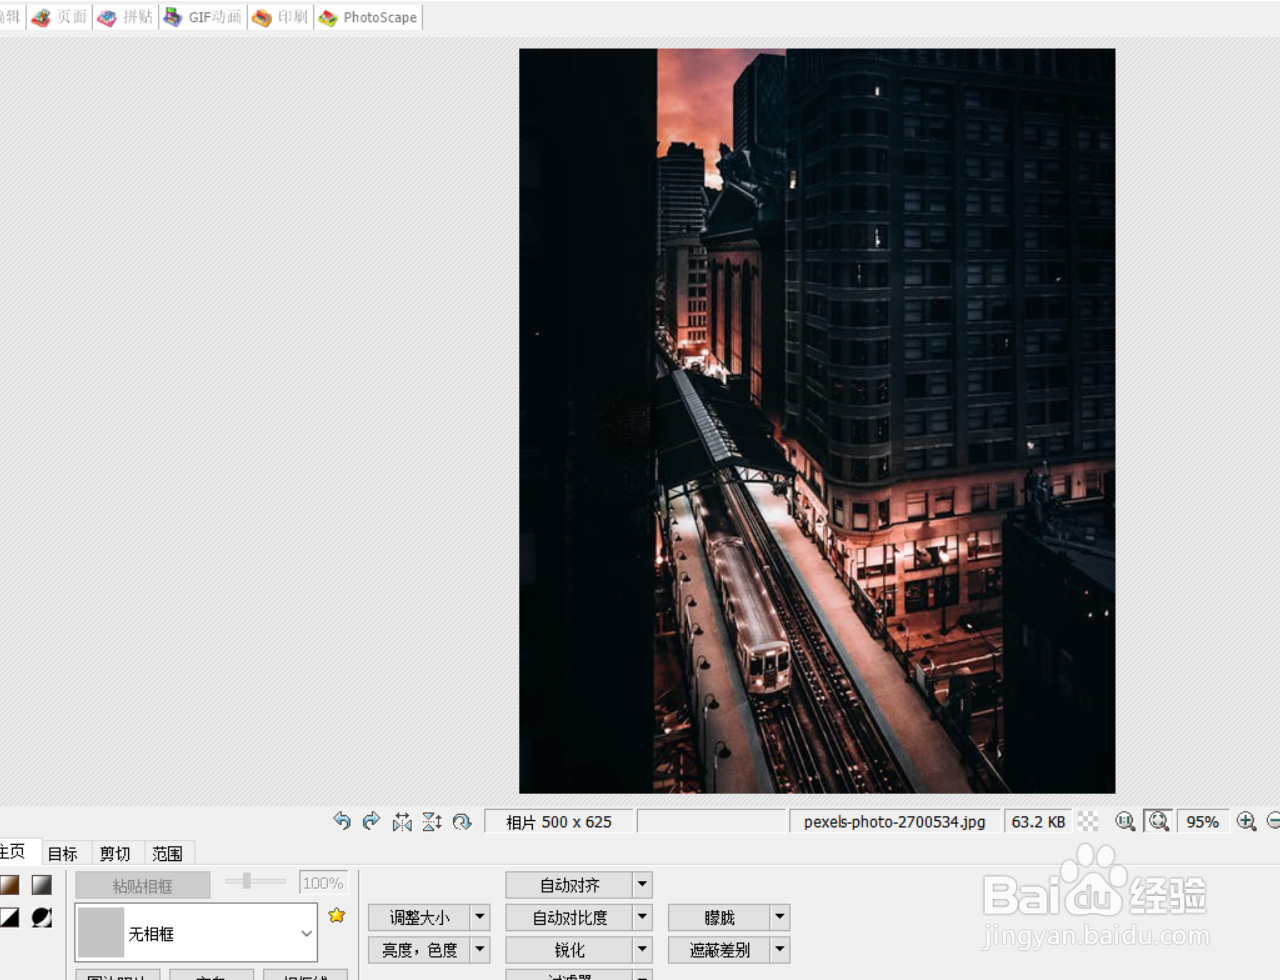The image size is (1280, 980).
Task: Click the 63.2 KB file size
Action: [1038, 821]
